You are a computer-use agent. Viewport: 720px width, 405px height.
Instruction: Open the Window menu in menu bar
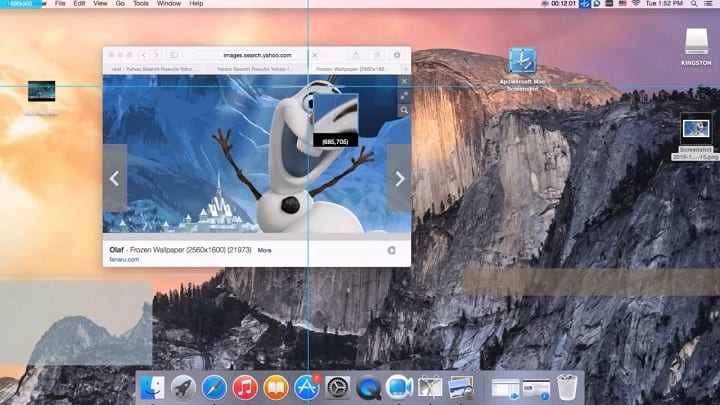pos(169,4)
